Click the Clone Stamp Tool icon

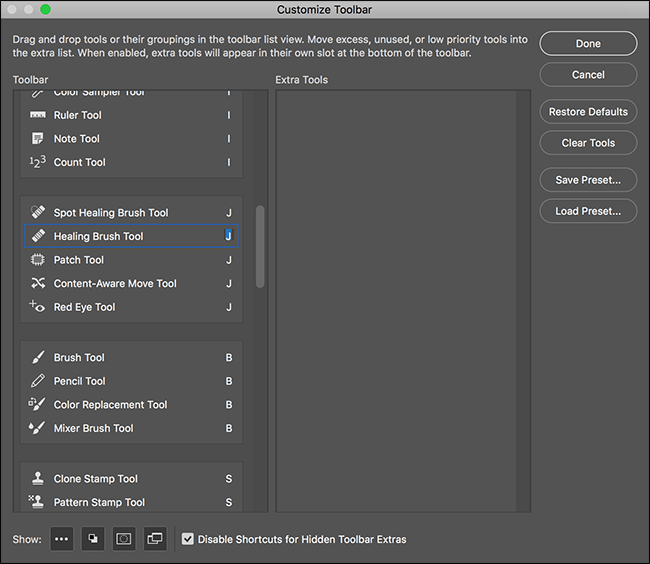(38, 478)
